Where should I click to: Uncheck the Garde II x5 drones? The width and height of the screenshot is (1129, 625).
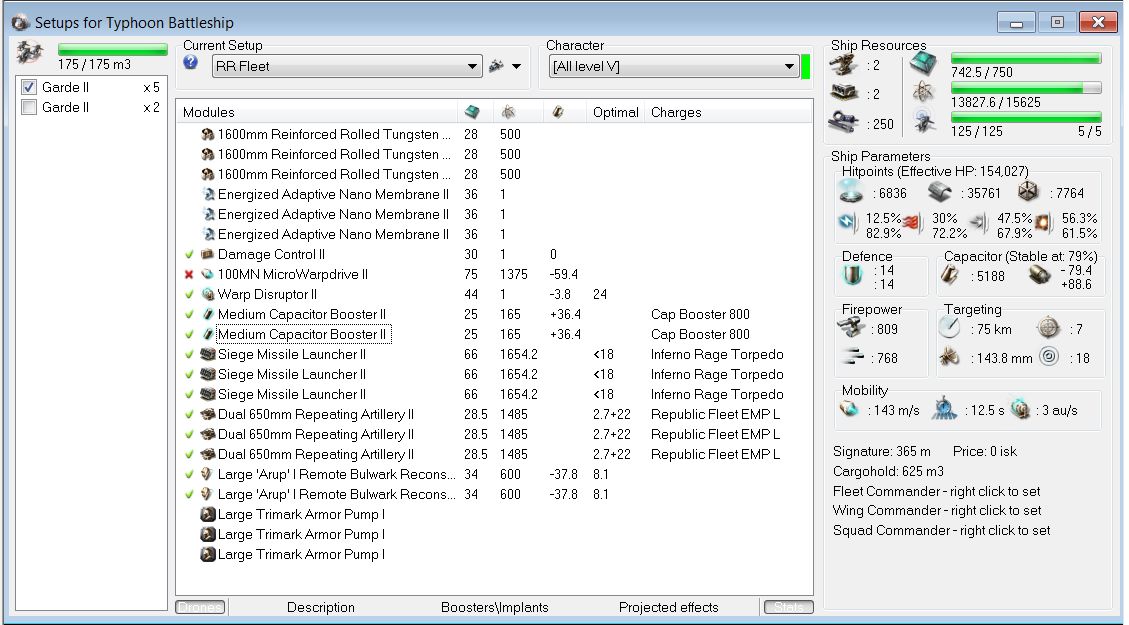pos(29,87)
